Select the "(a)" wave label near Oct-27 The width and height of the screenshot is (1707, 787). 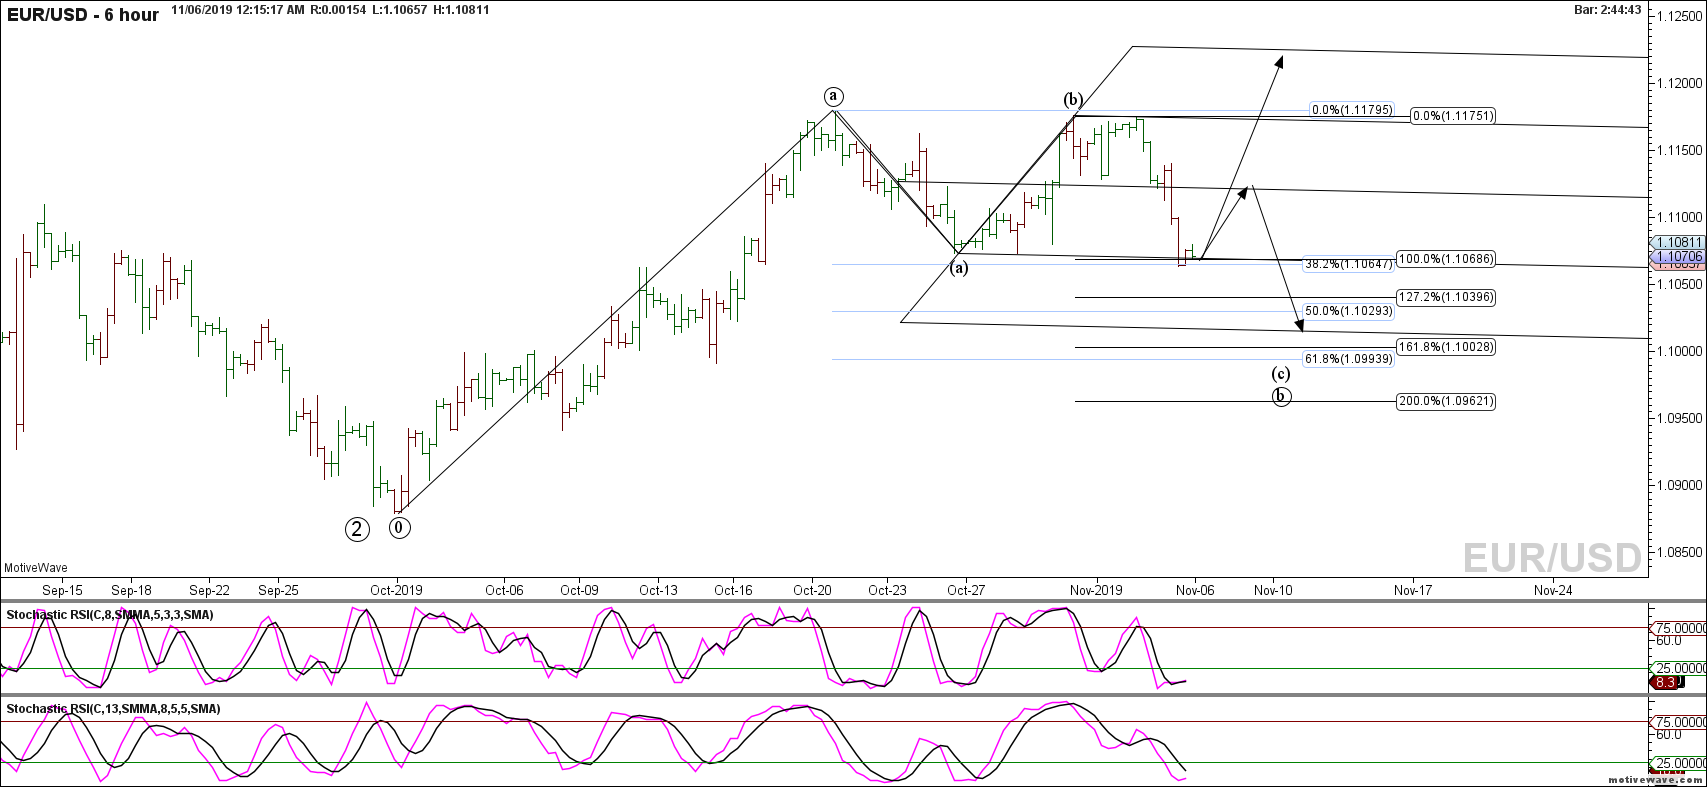[x=958, y=268]
